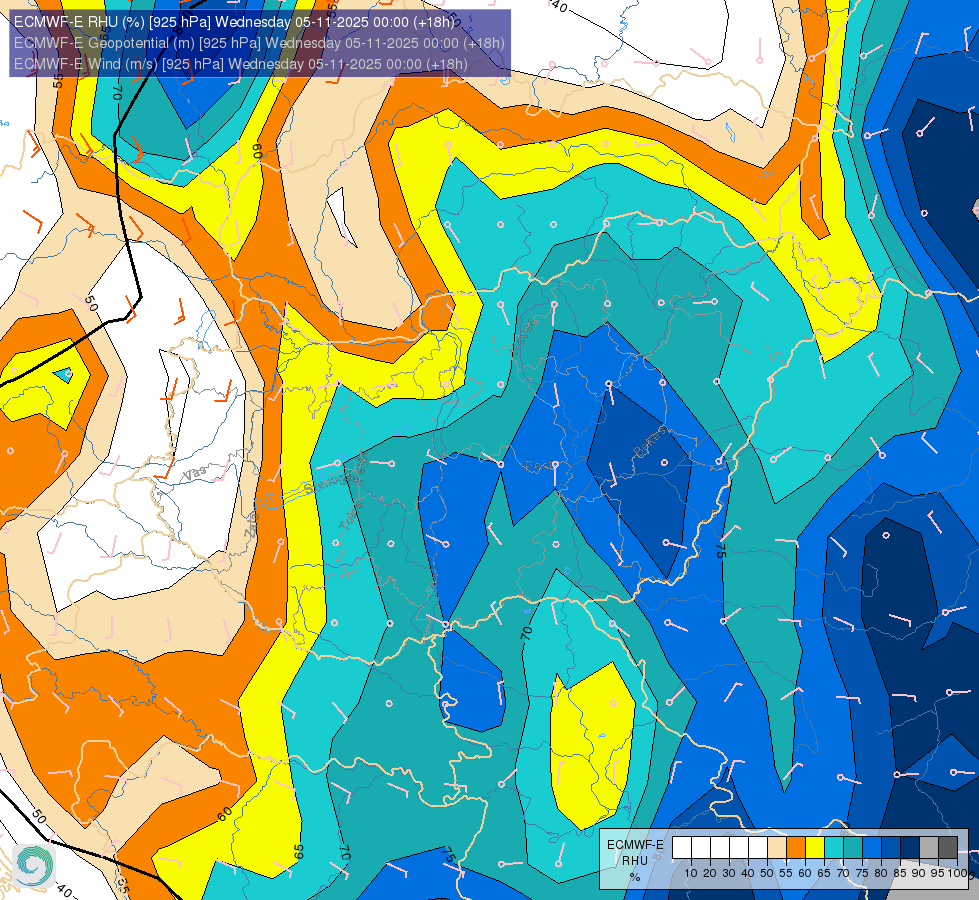Select the 'ECMWF-E Geopotential (m) [925 hPa]' title line

coord(259,43)
